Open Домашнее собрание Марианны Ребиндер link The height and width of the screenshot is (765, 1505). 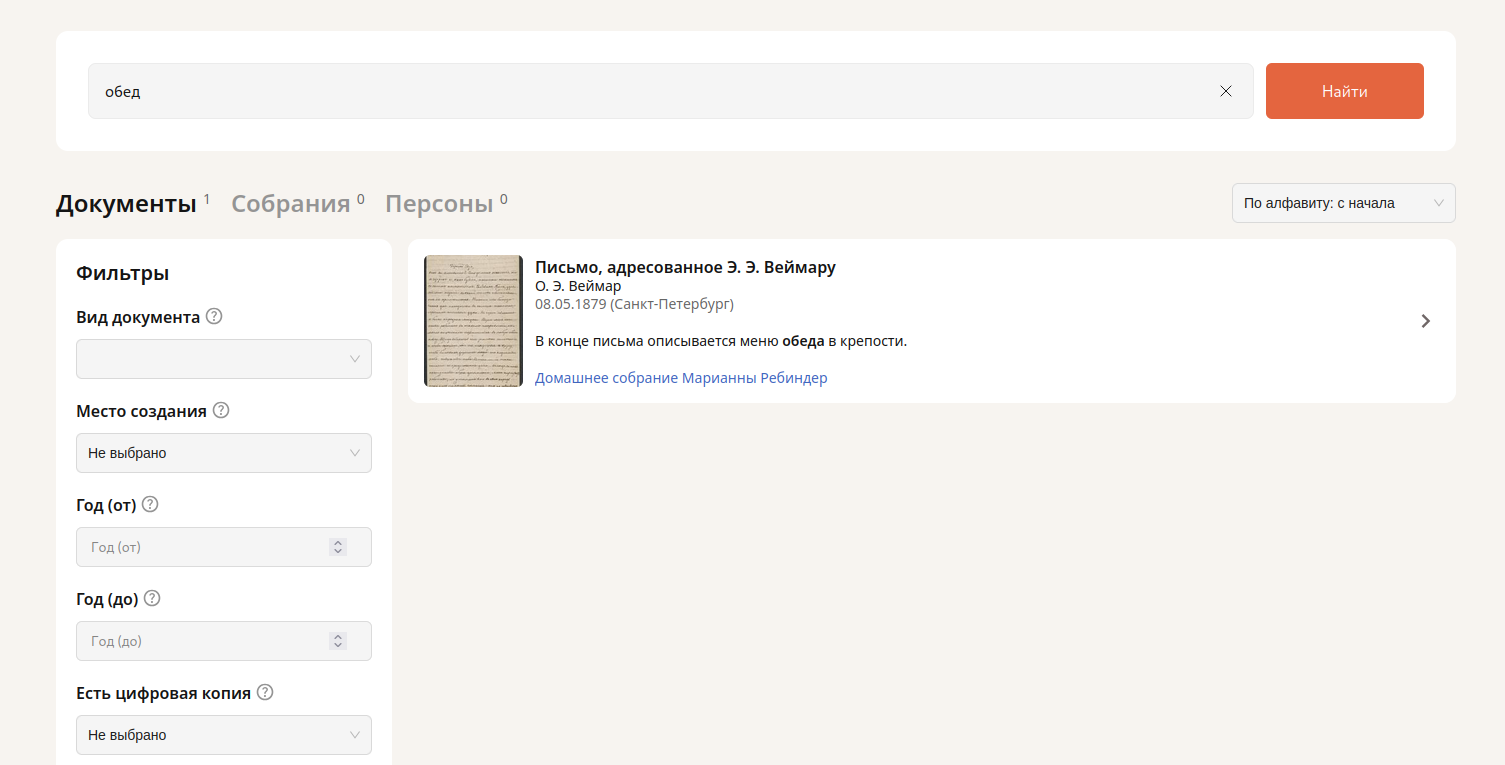681,378
